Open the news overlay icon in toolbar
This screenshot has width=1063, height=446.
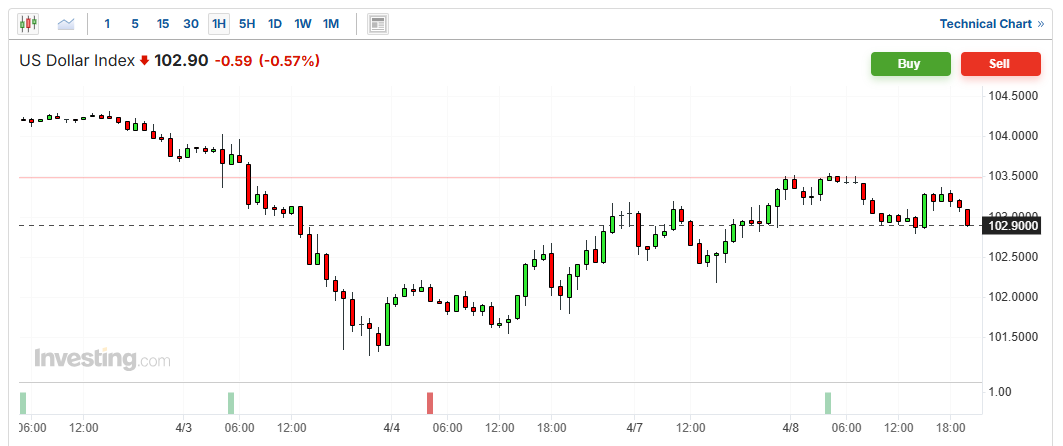click(x=378, y=24)
